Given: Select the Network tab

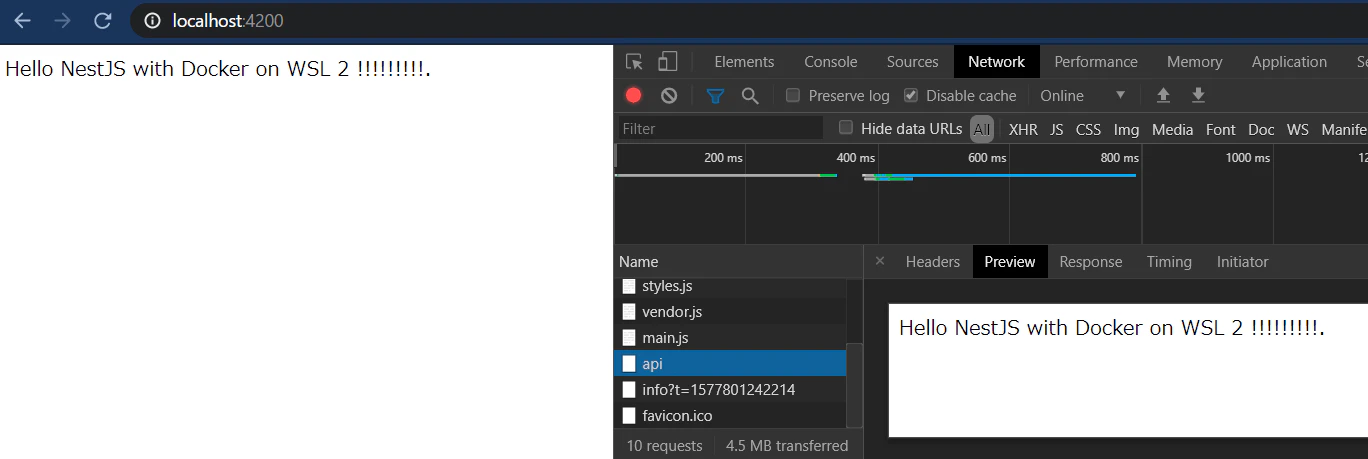Looking at the screenshot, I should click(x=996, y=62).
